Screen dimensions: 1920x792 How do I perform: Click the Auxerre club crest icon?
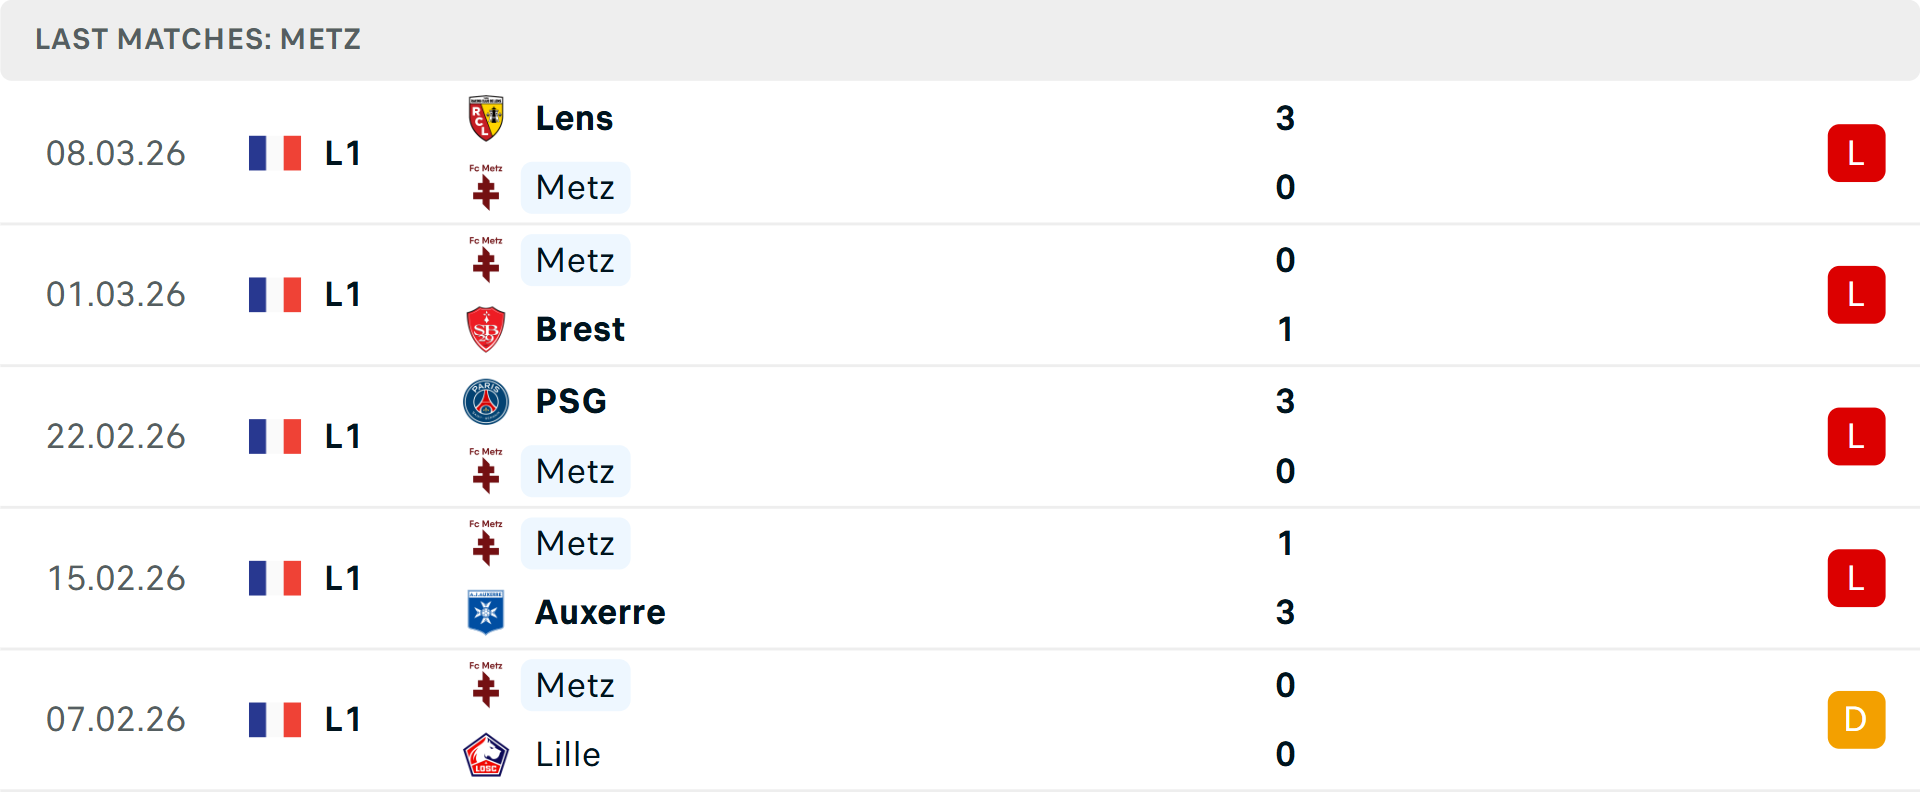pos(486,612)
